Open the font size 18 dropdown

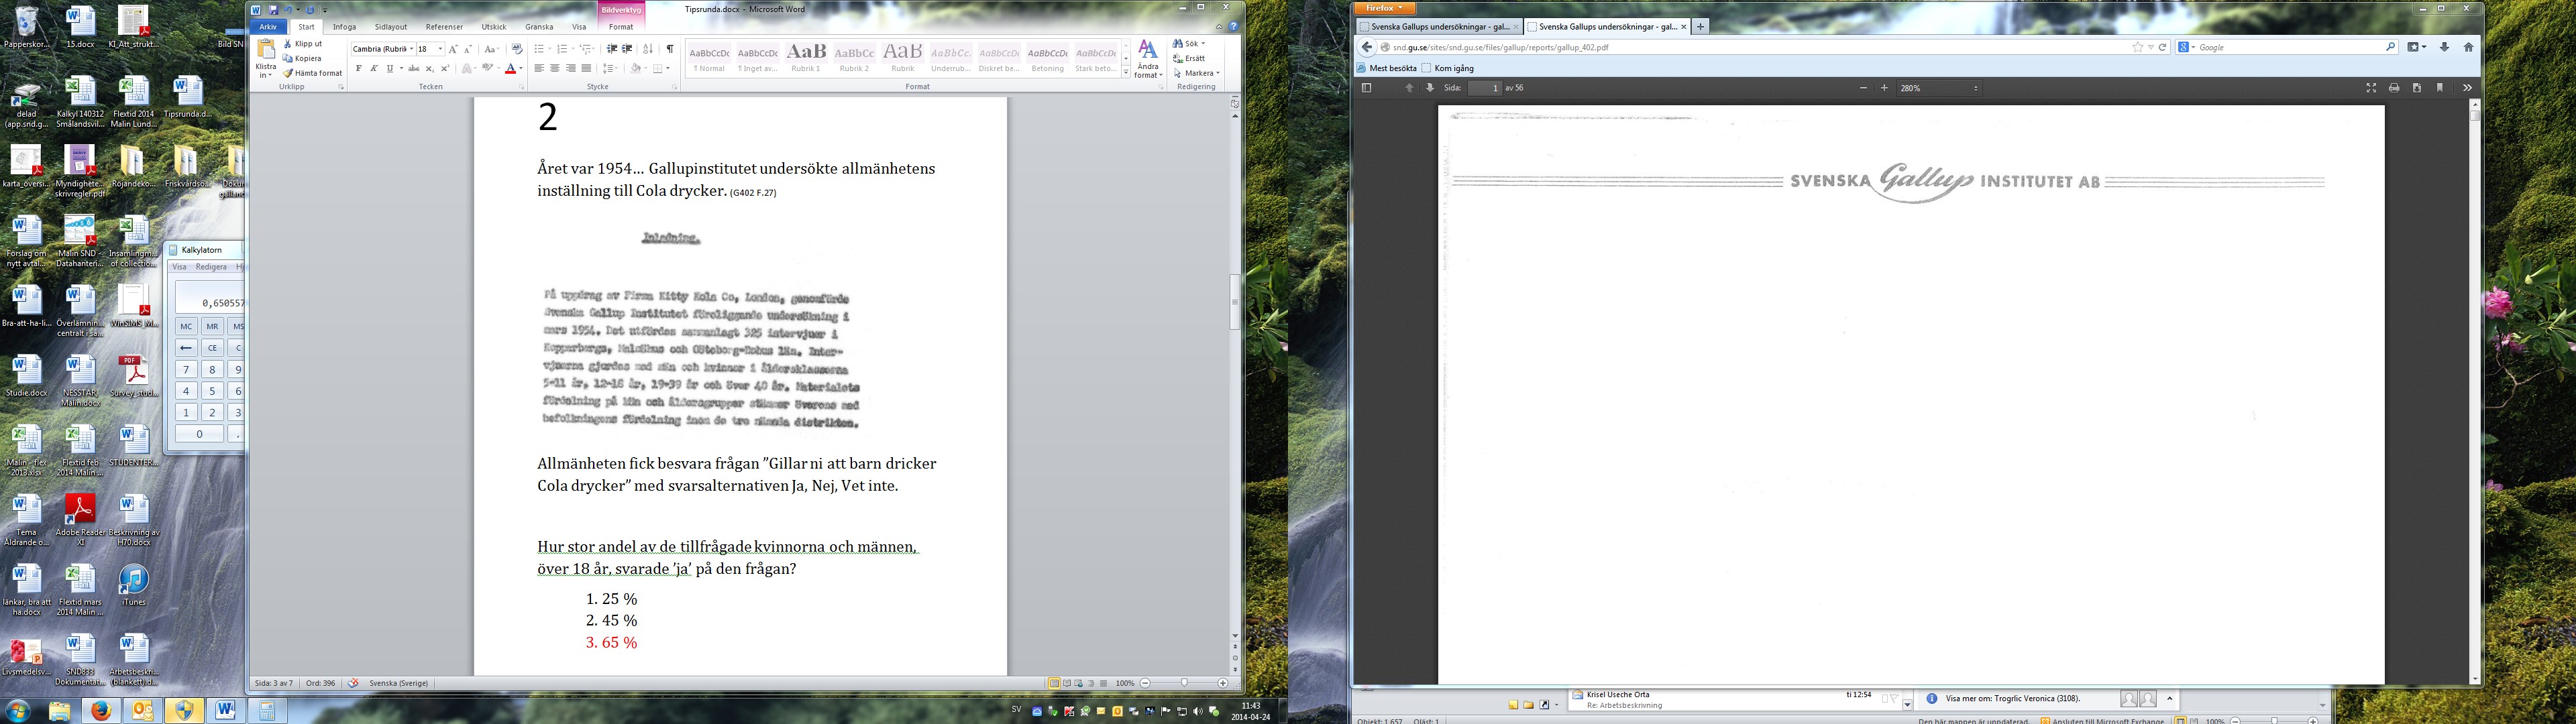click(440, 49)
